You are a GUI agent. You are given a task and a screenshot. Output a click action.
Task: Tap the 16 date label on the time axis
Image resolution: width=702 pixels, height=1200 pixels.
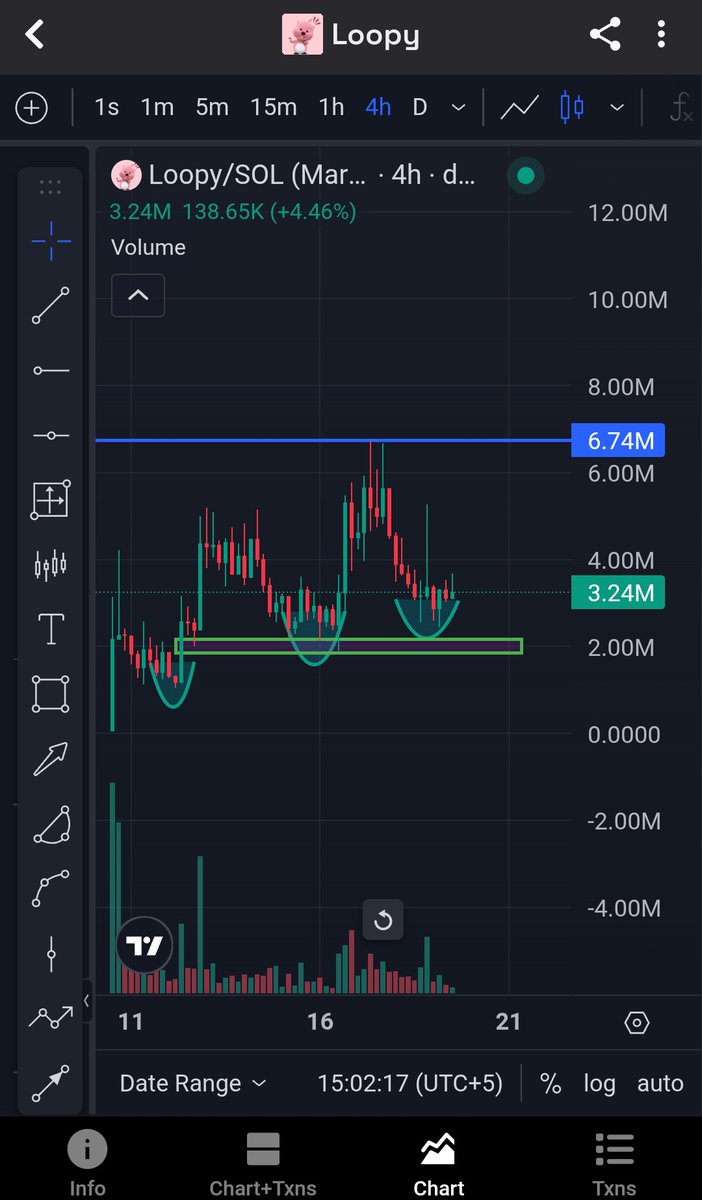[x=320, y=1022]
